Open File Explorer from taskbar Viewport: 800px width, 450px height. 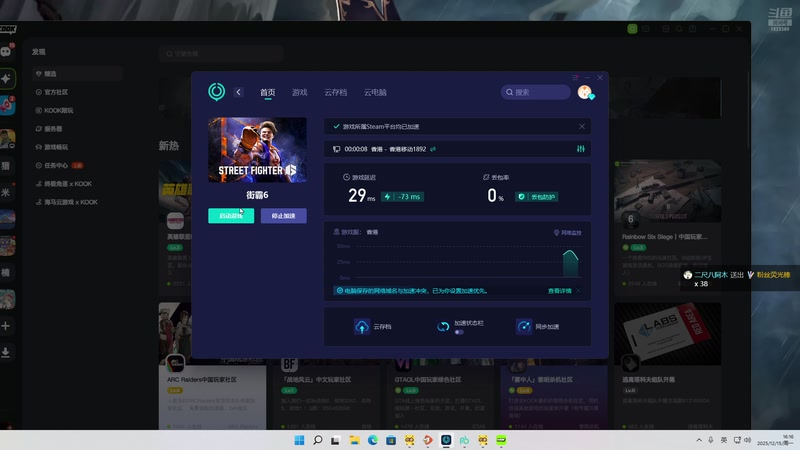pos(354,440)
